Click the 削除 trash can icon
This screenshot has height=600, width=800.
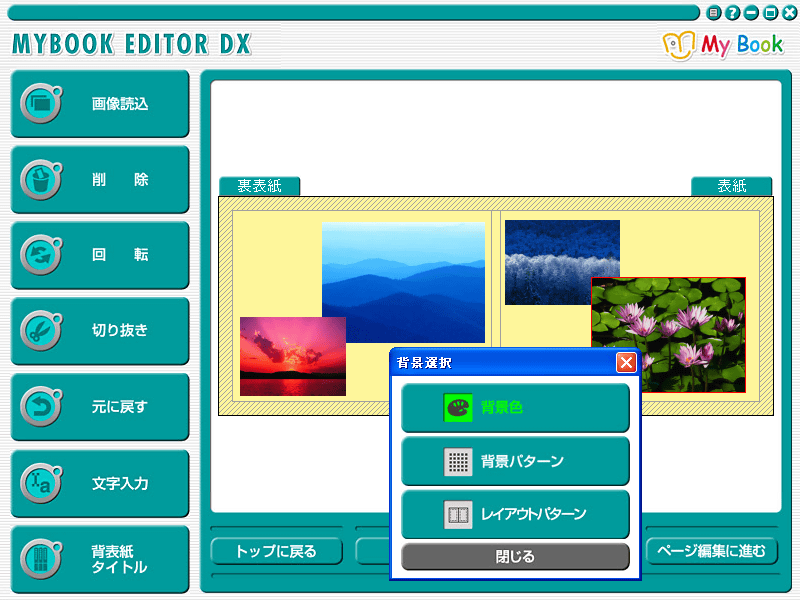41,180
